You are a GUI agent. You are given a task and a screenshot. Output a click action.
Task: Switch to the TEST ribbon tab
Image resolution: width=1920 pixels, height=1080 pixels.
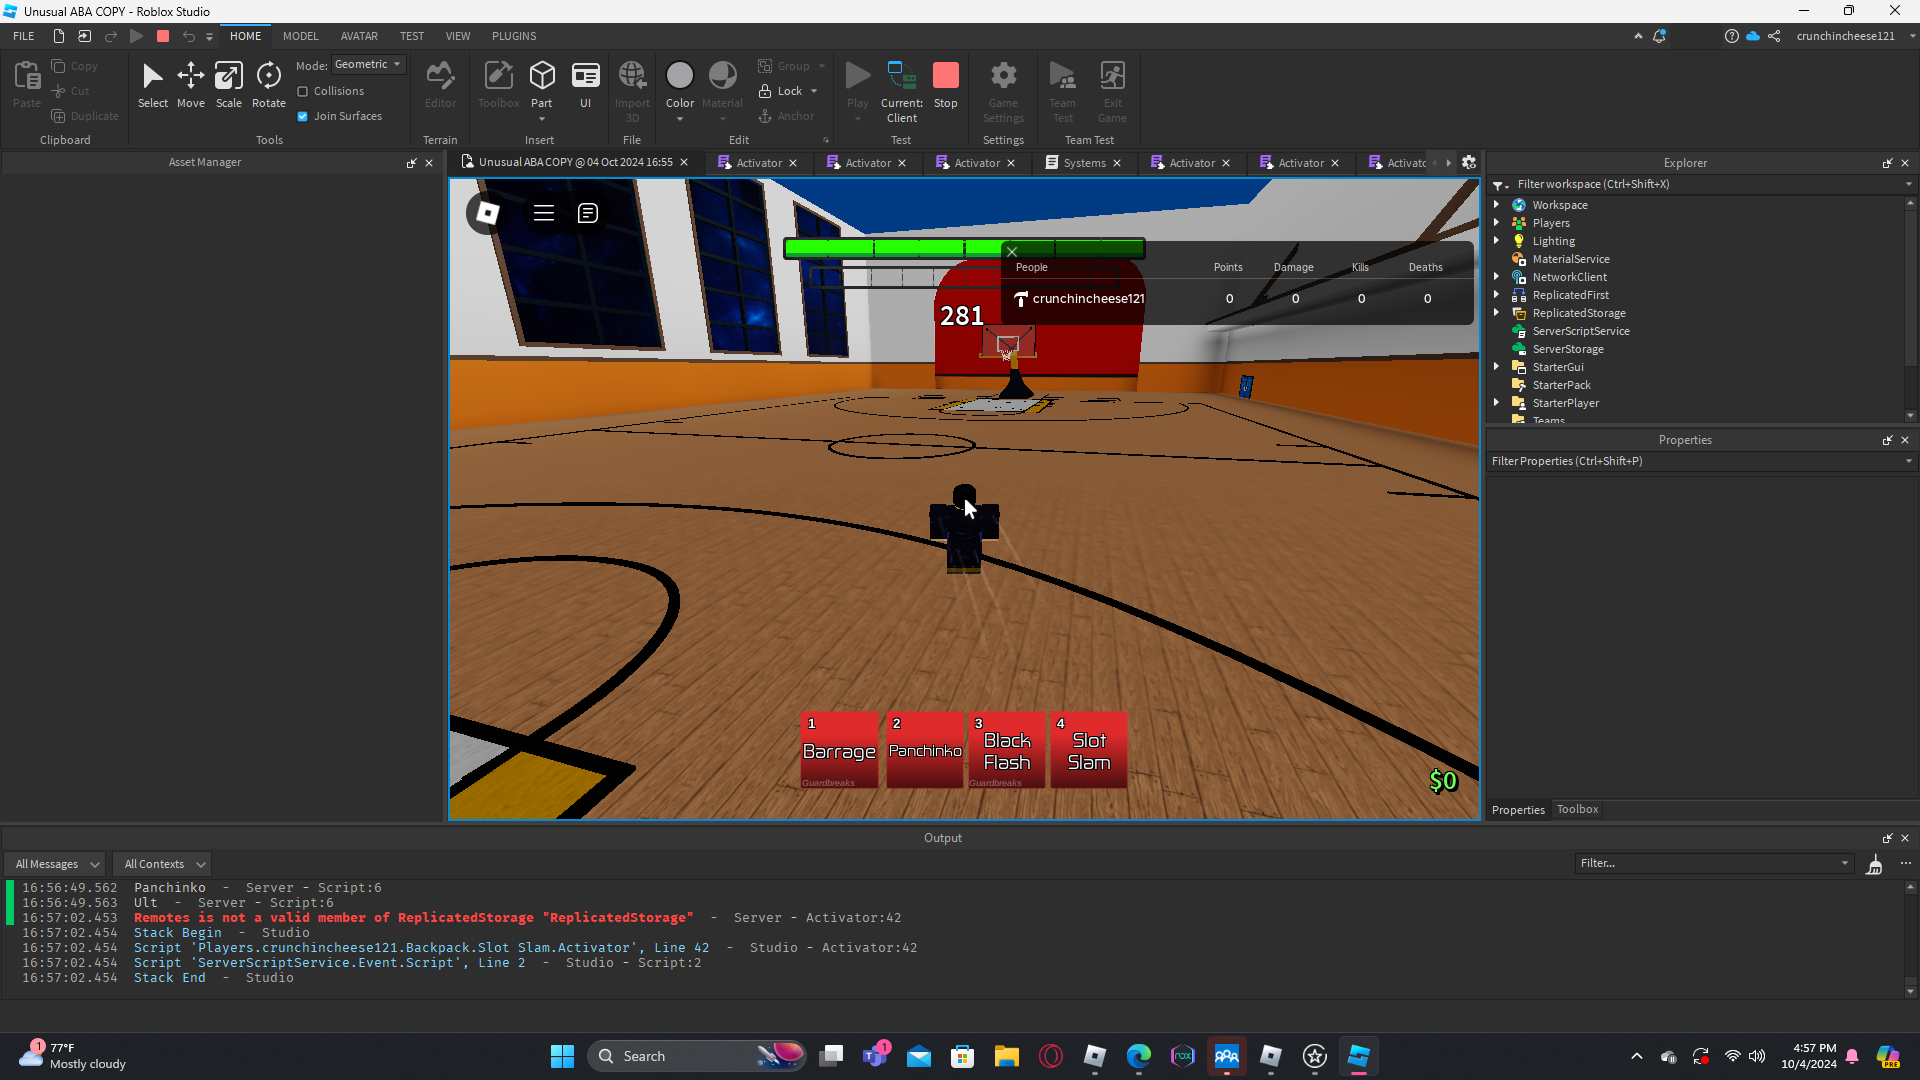point(412,36)
